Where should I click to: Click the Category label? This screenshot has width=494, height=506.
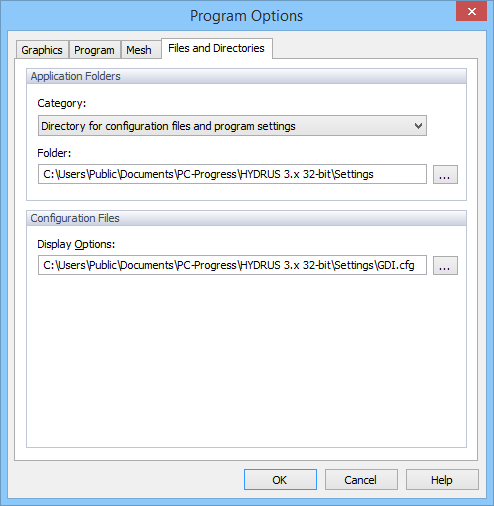[x=62, y=103]
